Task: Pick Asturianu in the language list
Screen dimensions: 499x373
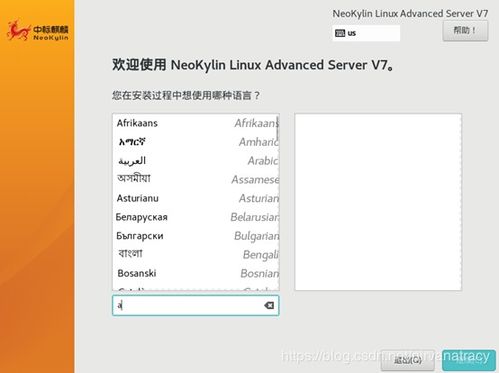Action: (x=196, y=198)
